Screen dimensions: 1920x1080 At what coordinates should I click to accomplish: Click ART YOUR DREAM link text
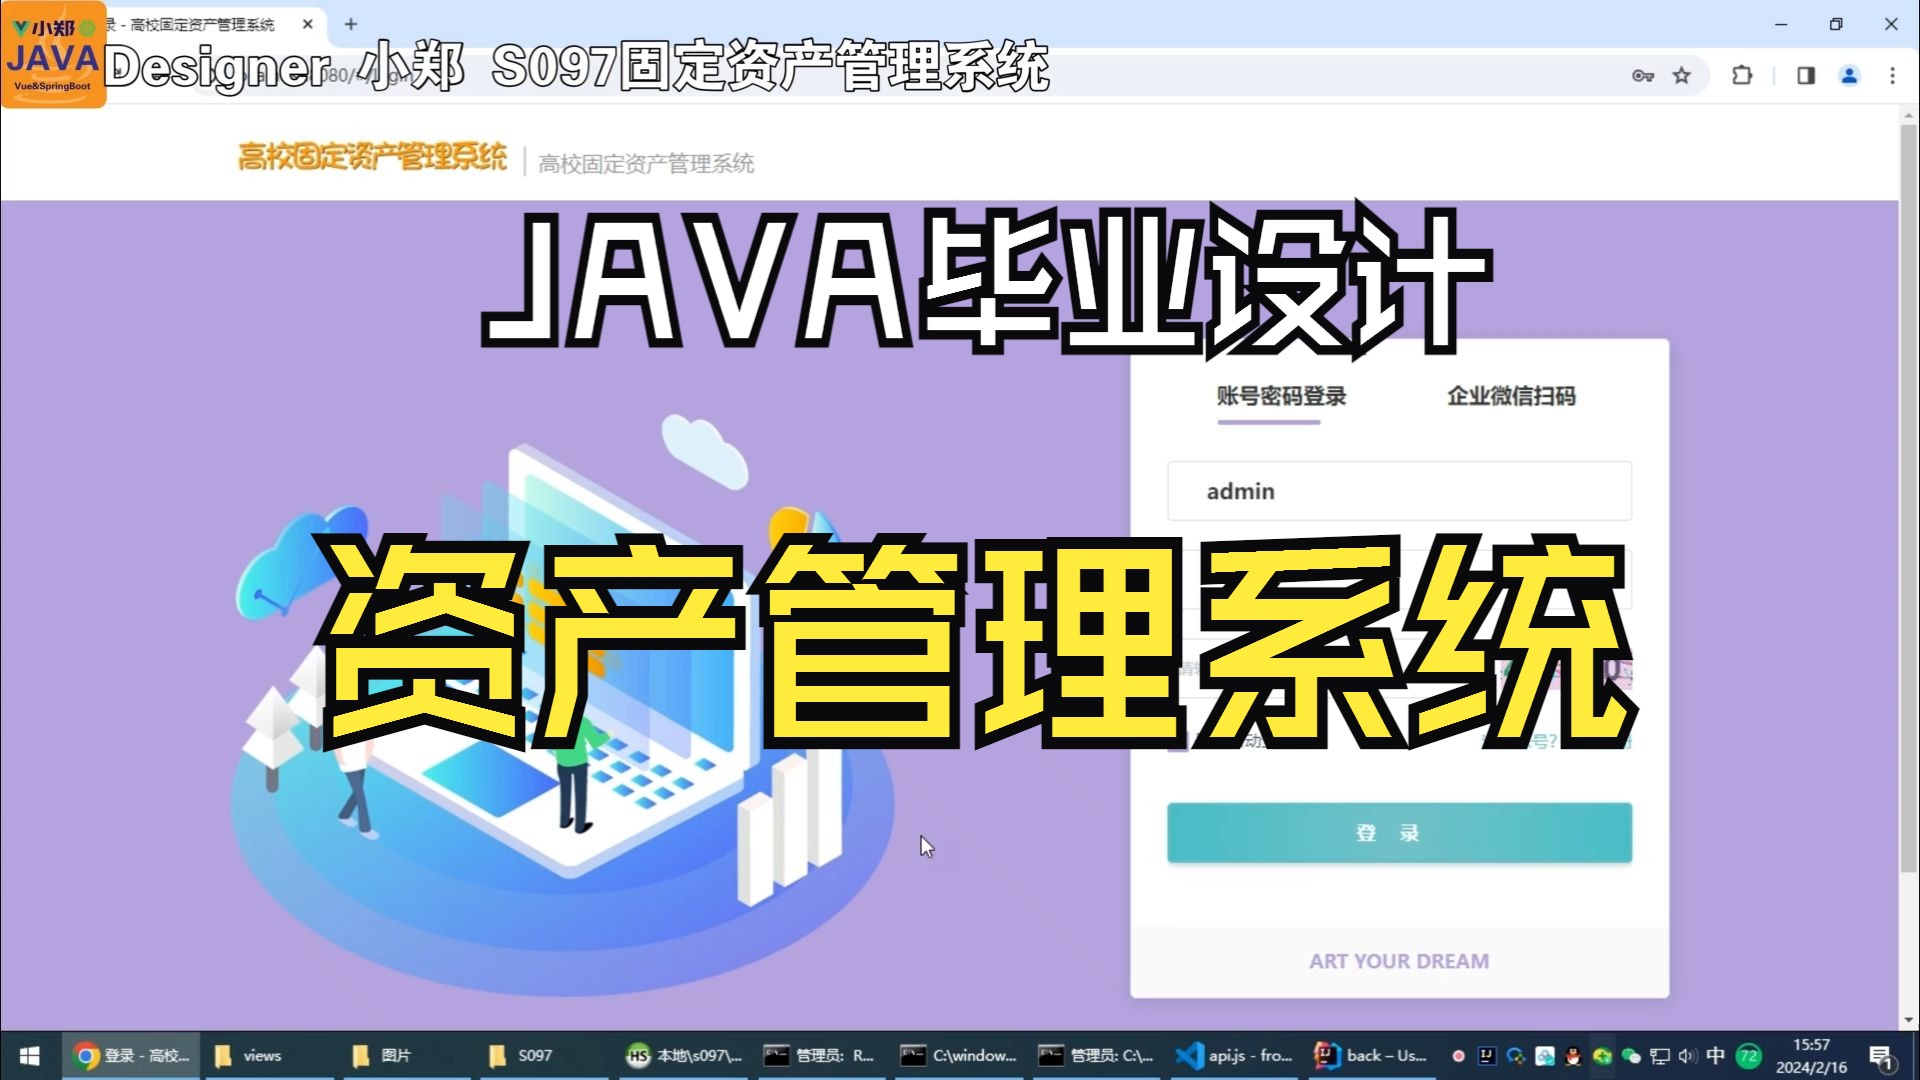point(1398,960)
